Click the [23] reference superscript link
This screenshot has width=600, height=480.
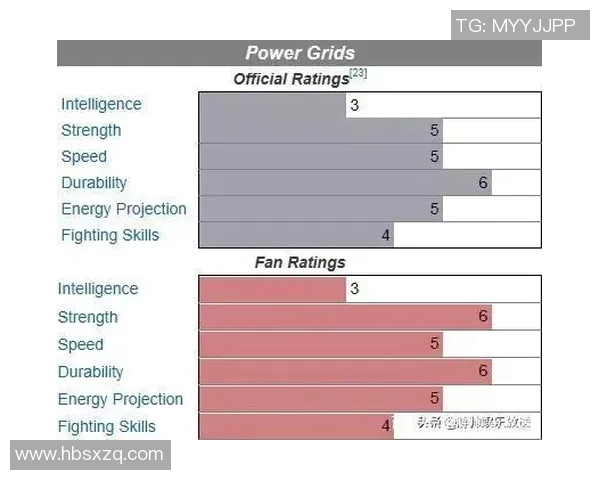(x=359, y=74)
